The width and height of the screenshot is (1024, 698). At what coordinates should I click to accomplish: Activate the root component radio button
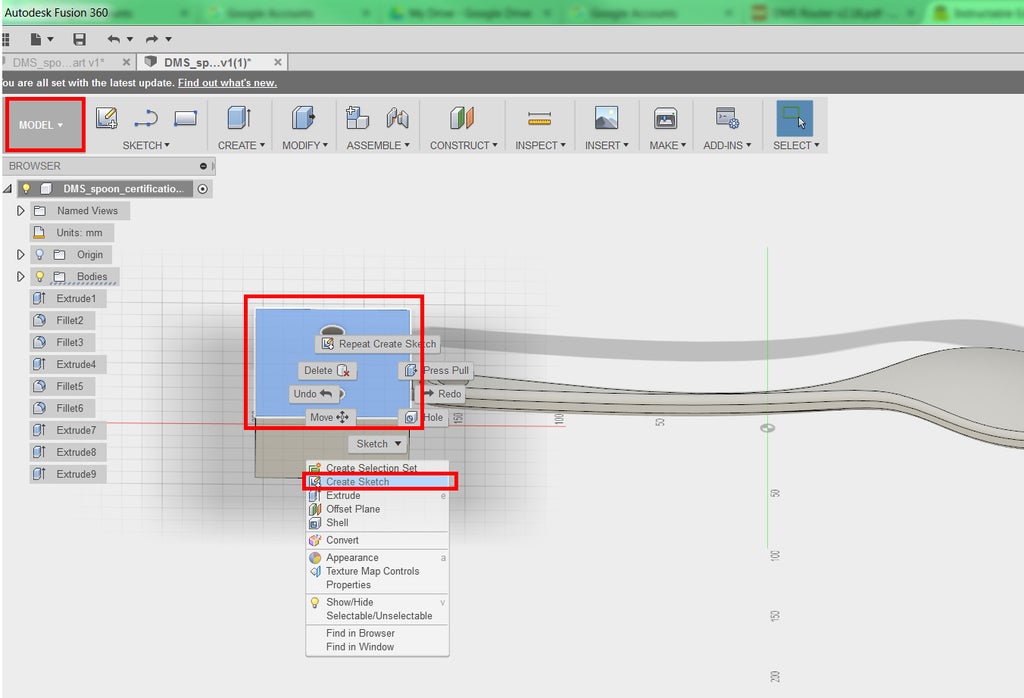203,189
